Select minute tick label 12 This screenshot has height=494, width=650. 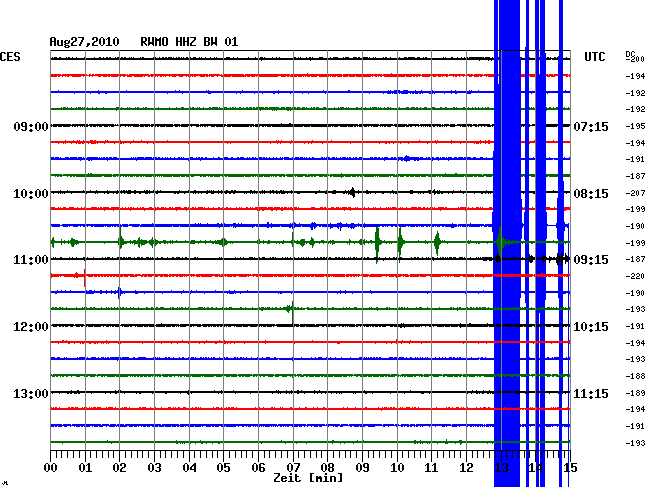[x=467, y=468]
